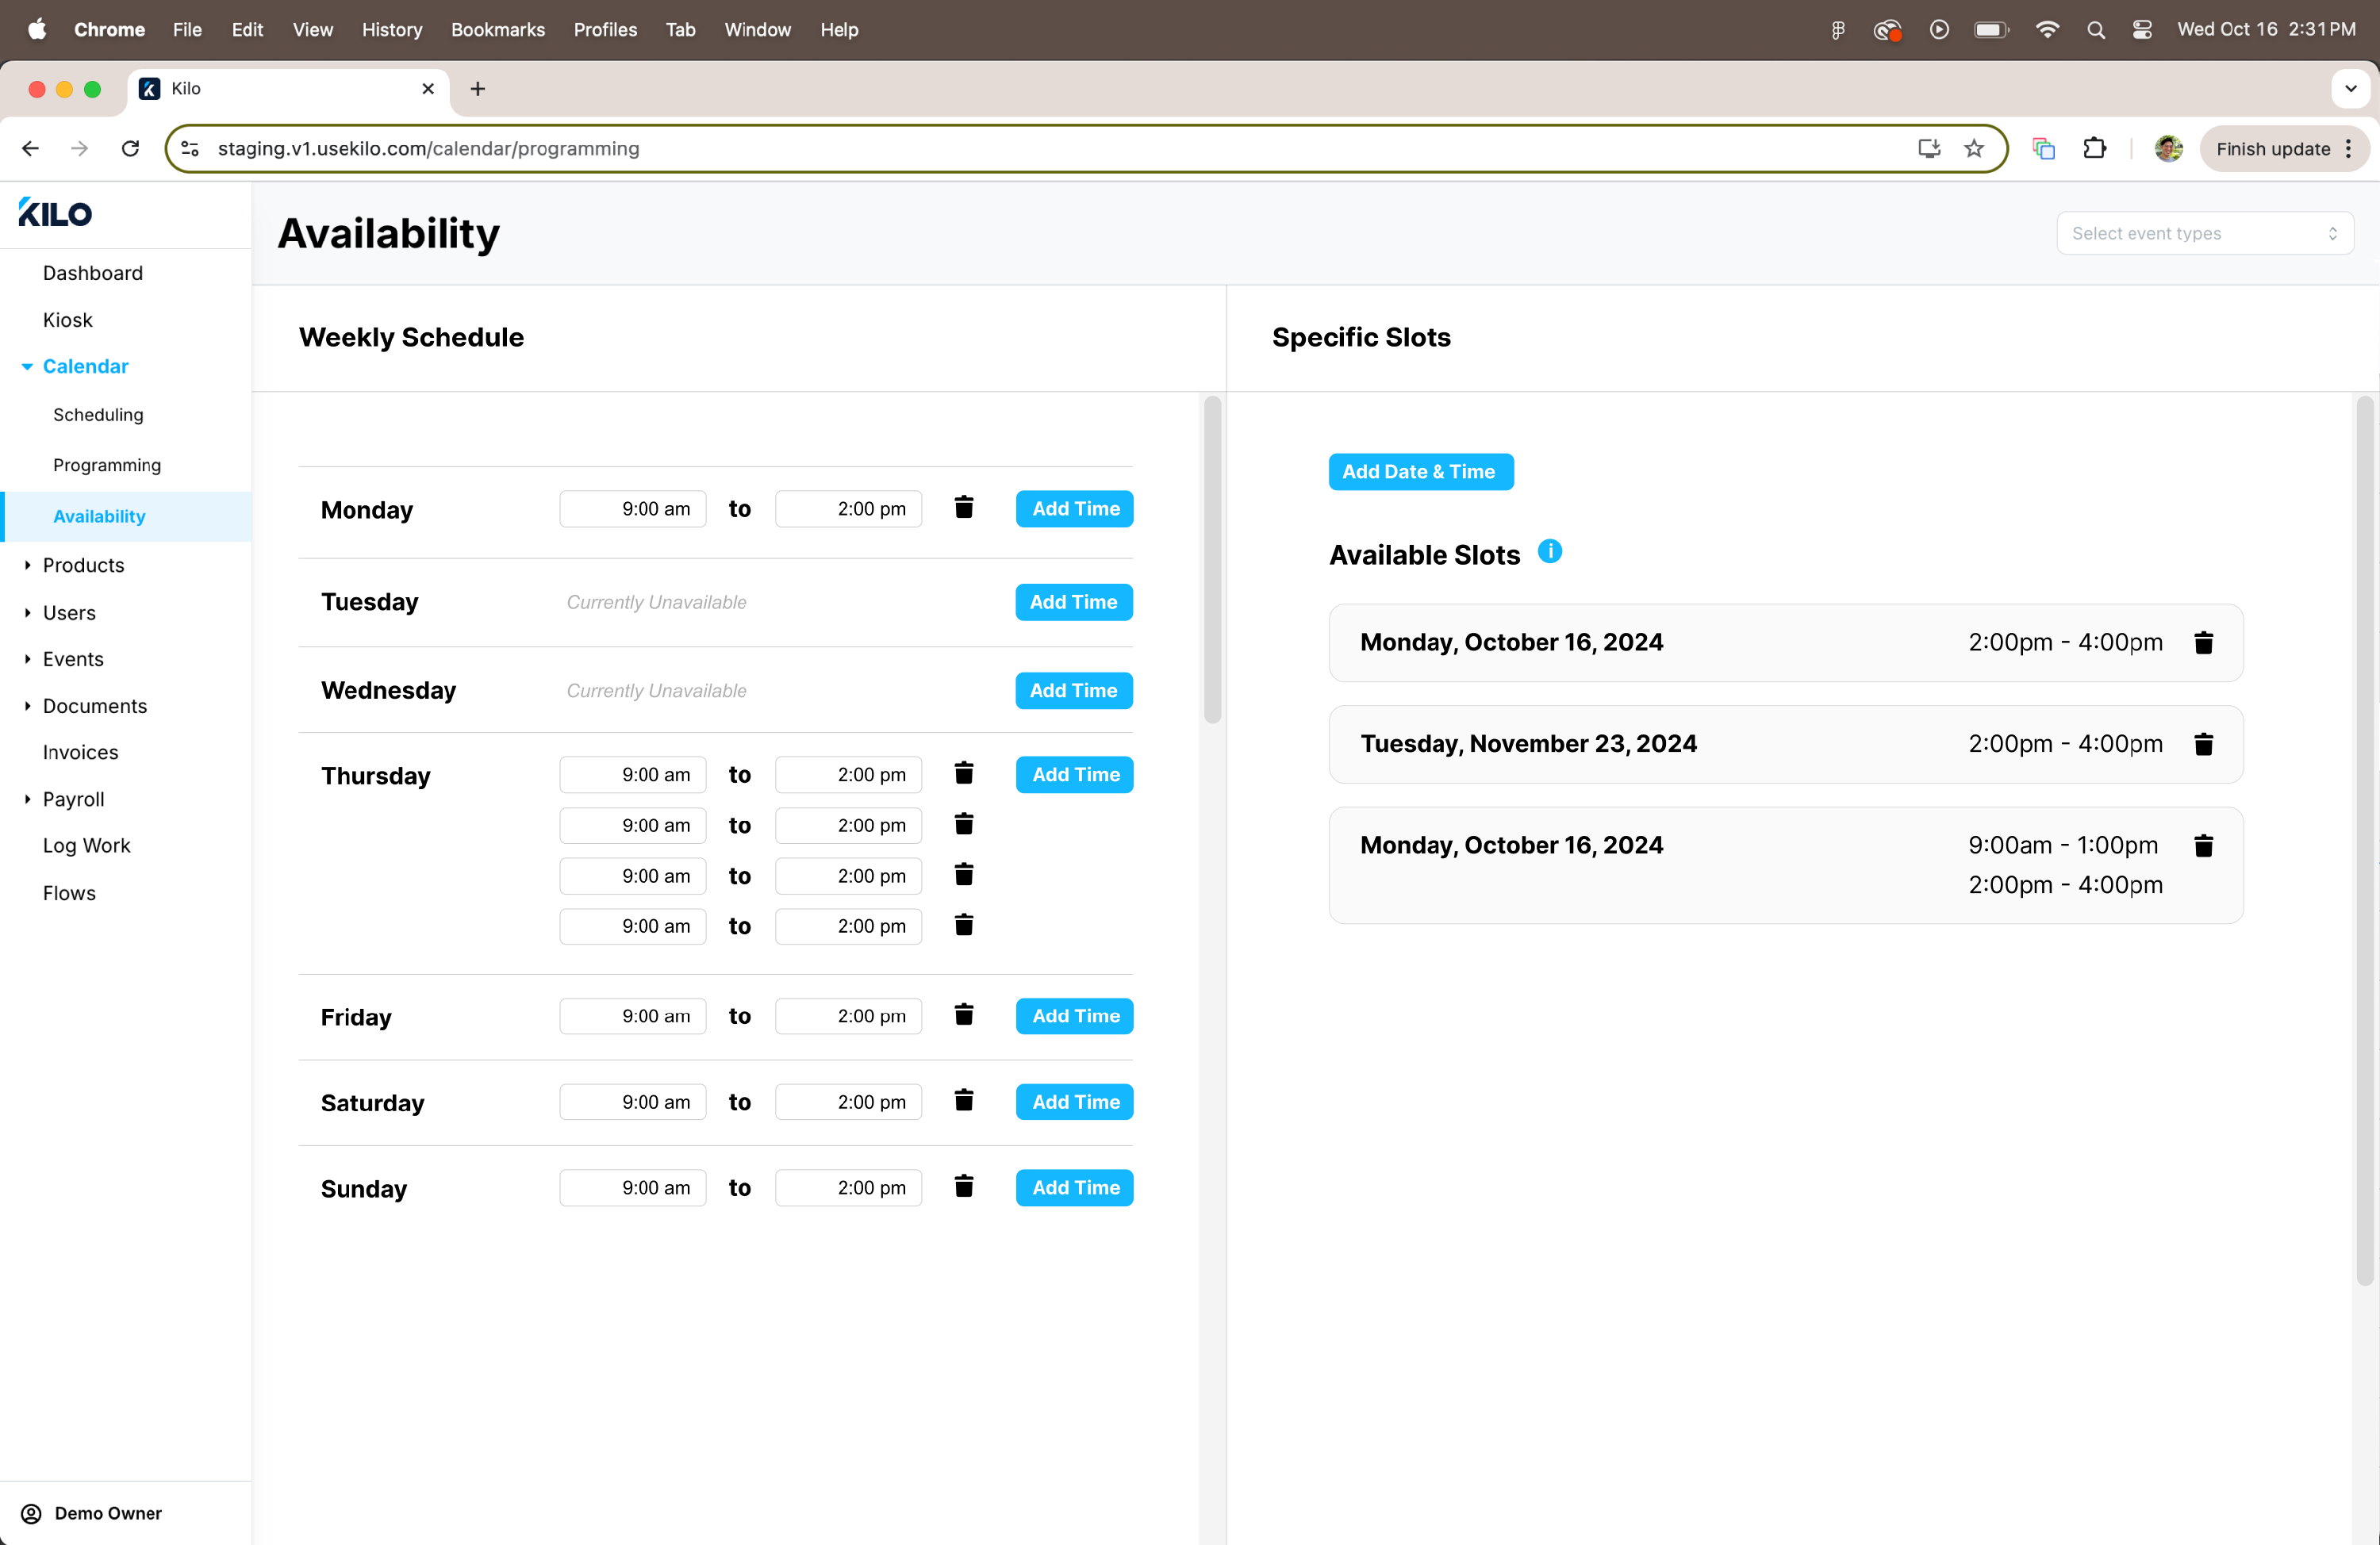Delete Thursday's first time slot row

(x=963, y=774)
